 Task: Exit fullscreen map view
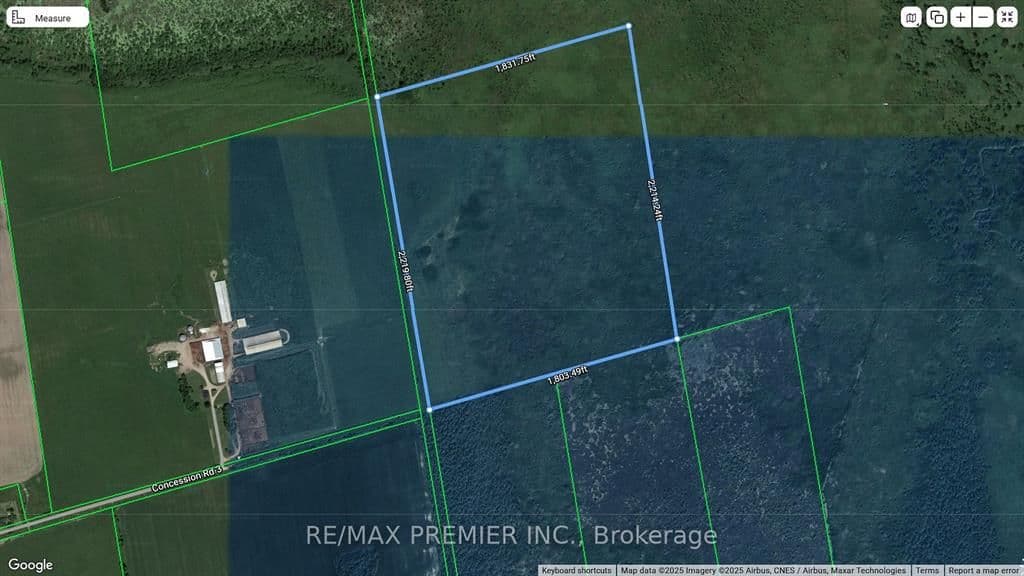click(x=1007, y=17)
